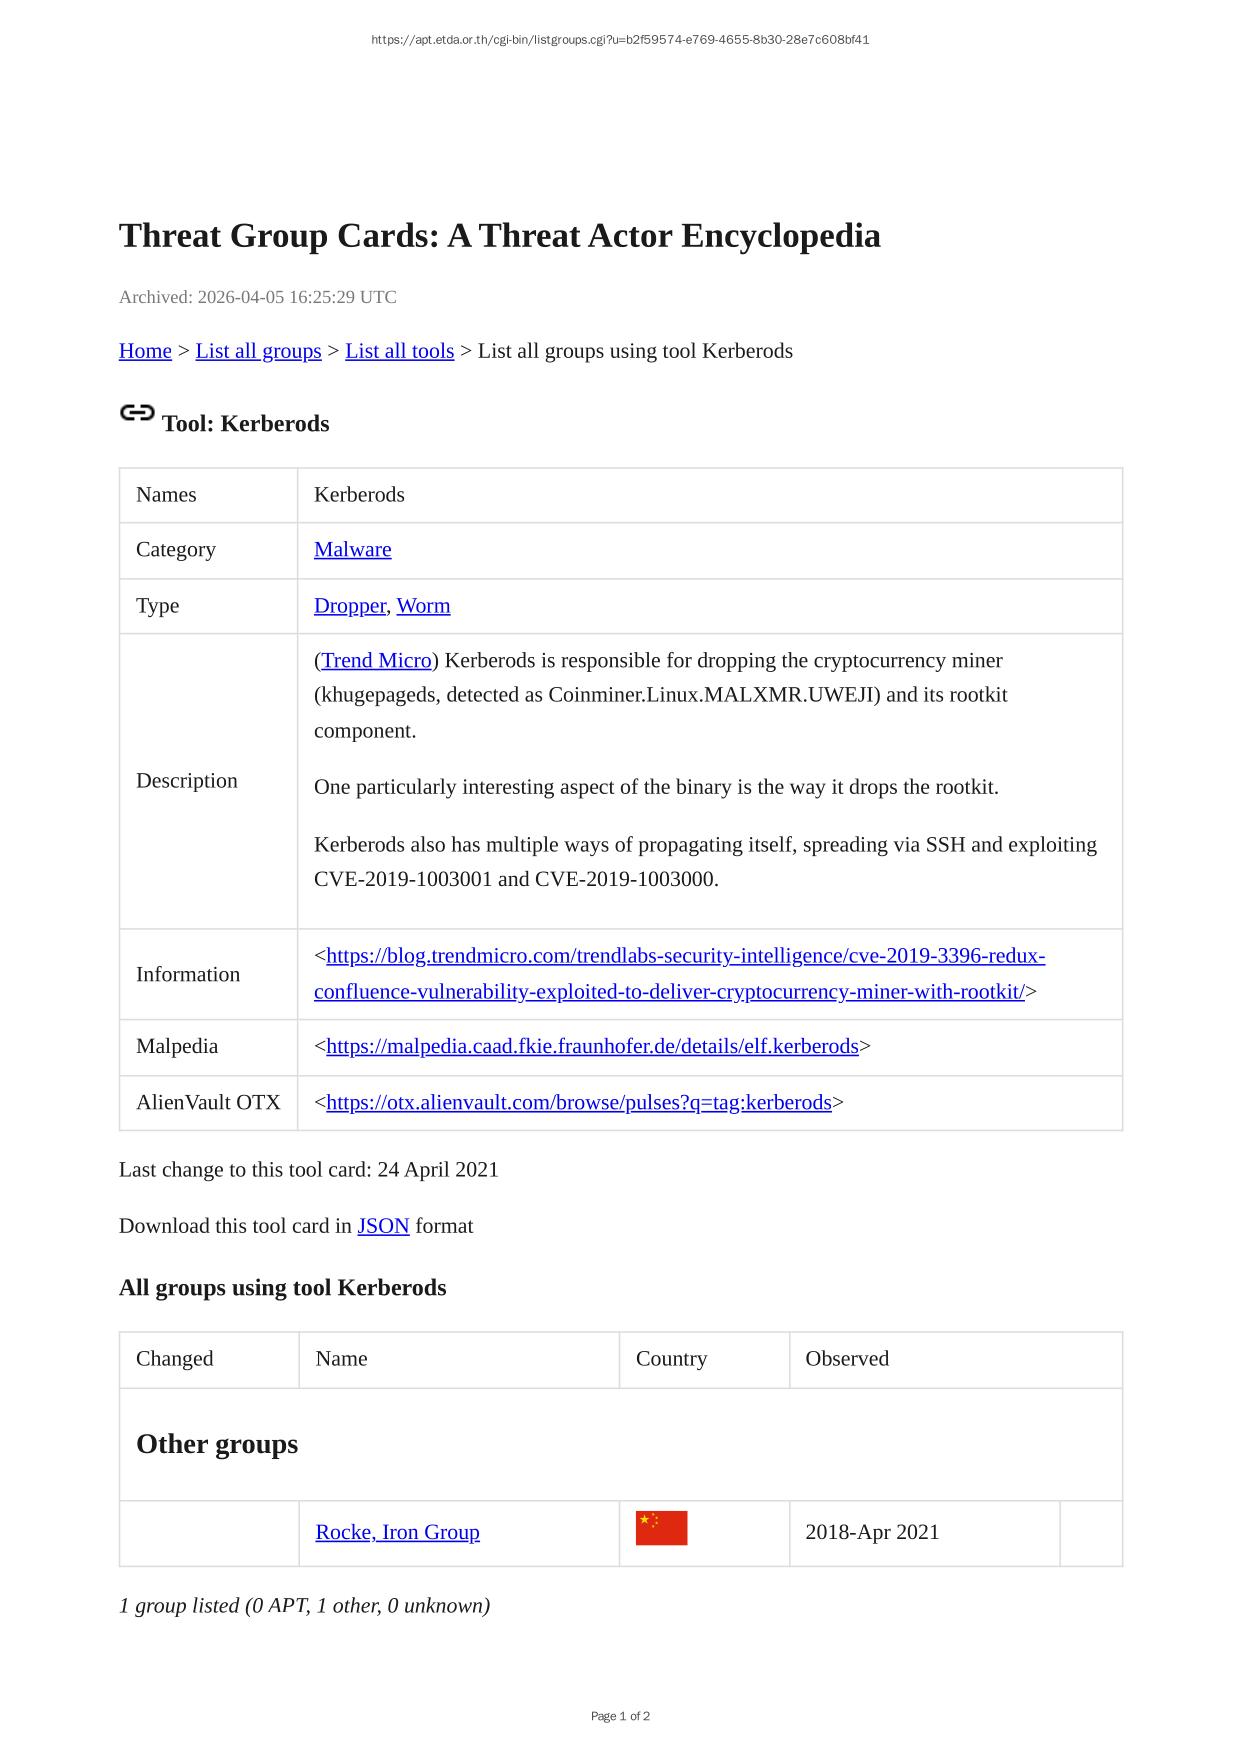Open the AlienVault OTX pulses link
The image size is (1242, 1756).
[x=578, y=1102]
